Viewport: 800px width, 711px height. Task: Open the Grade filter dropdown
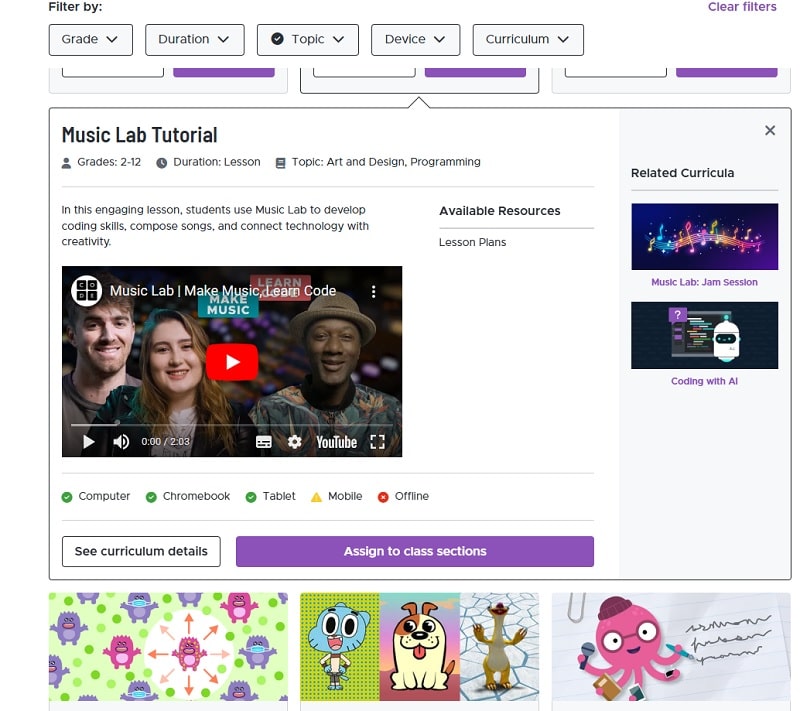(x=91, y=40)
